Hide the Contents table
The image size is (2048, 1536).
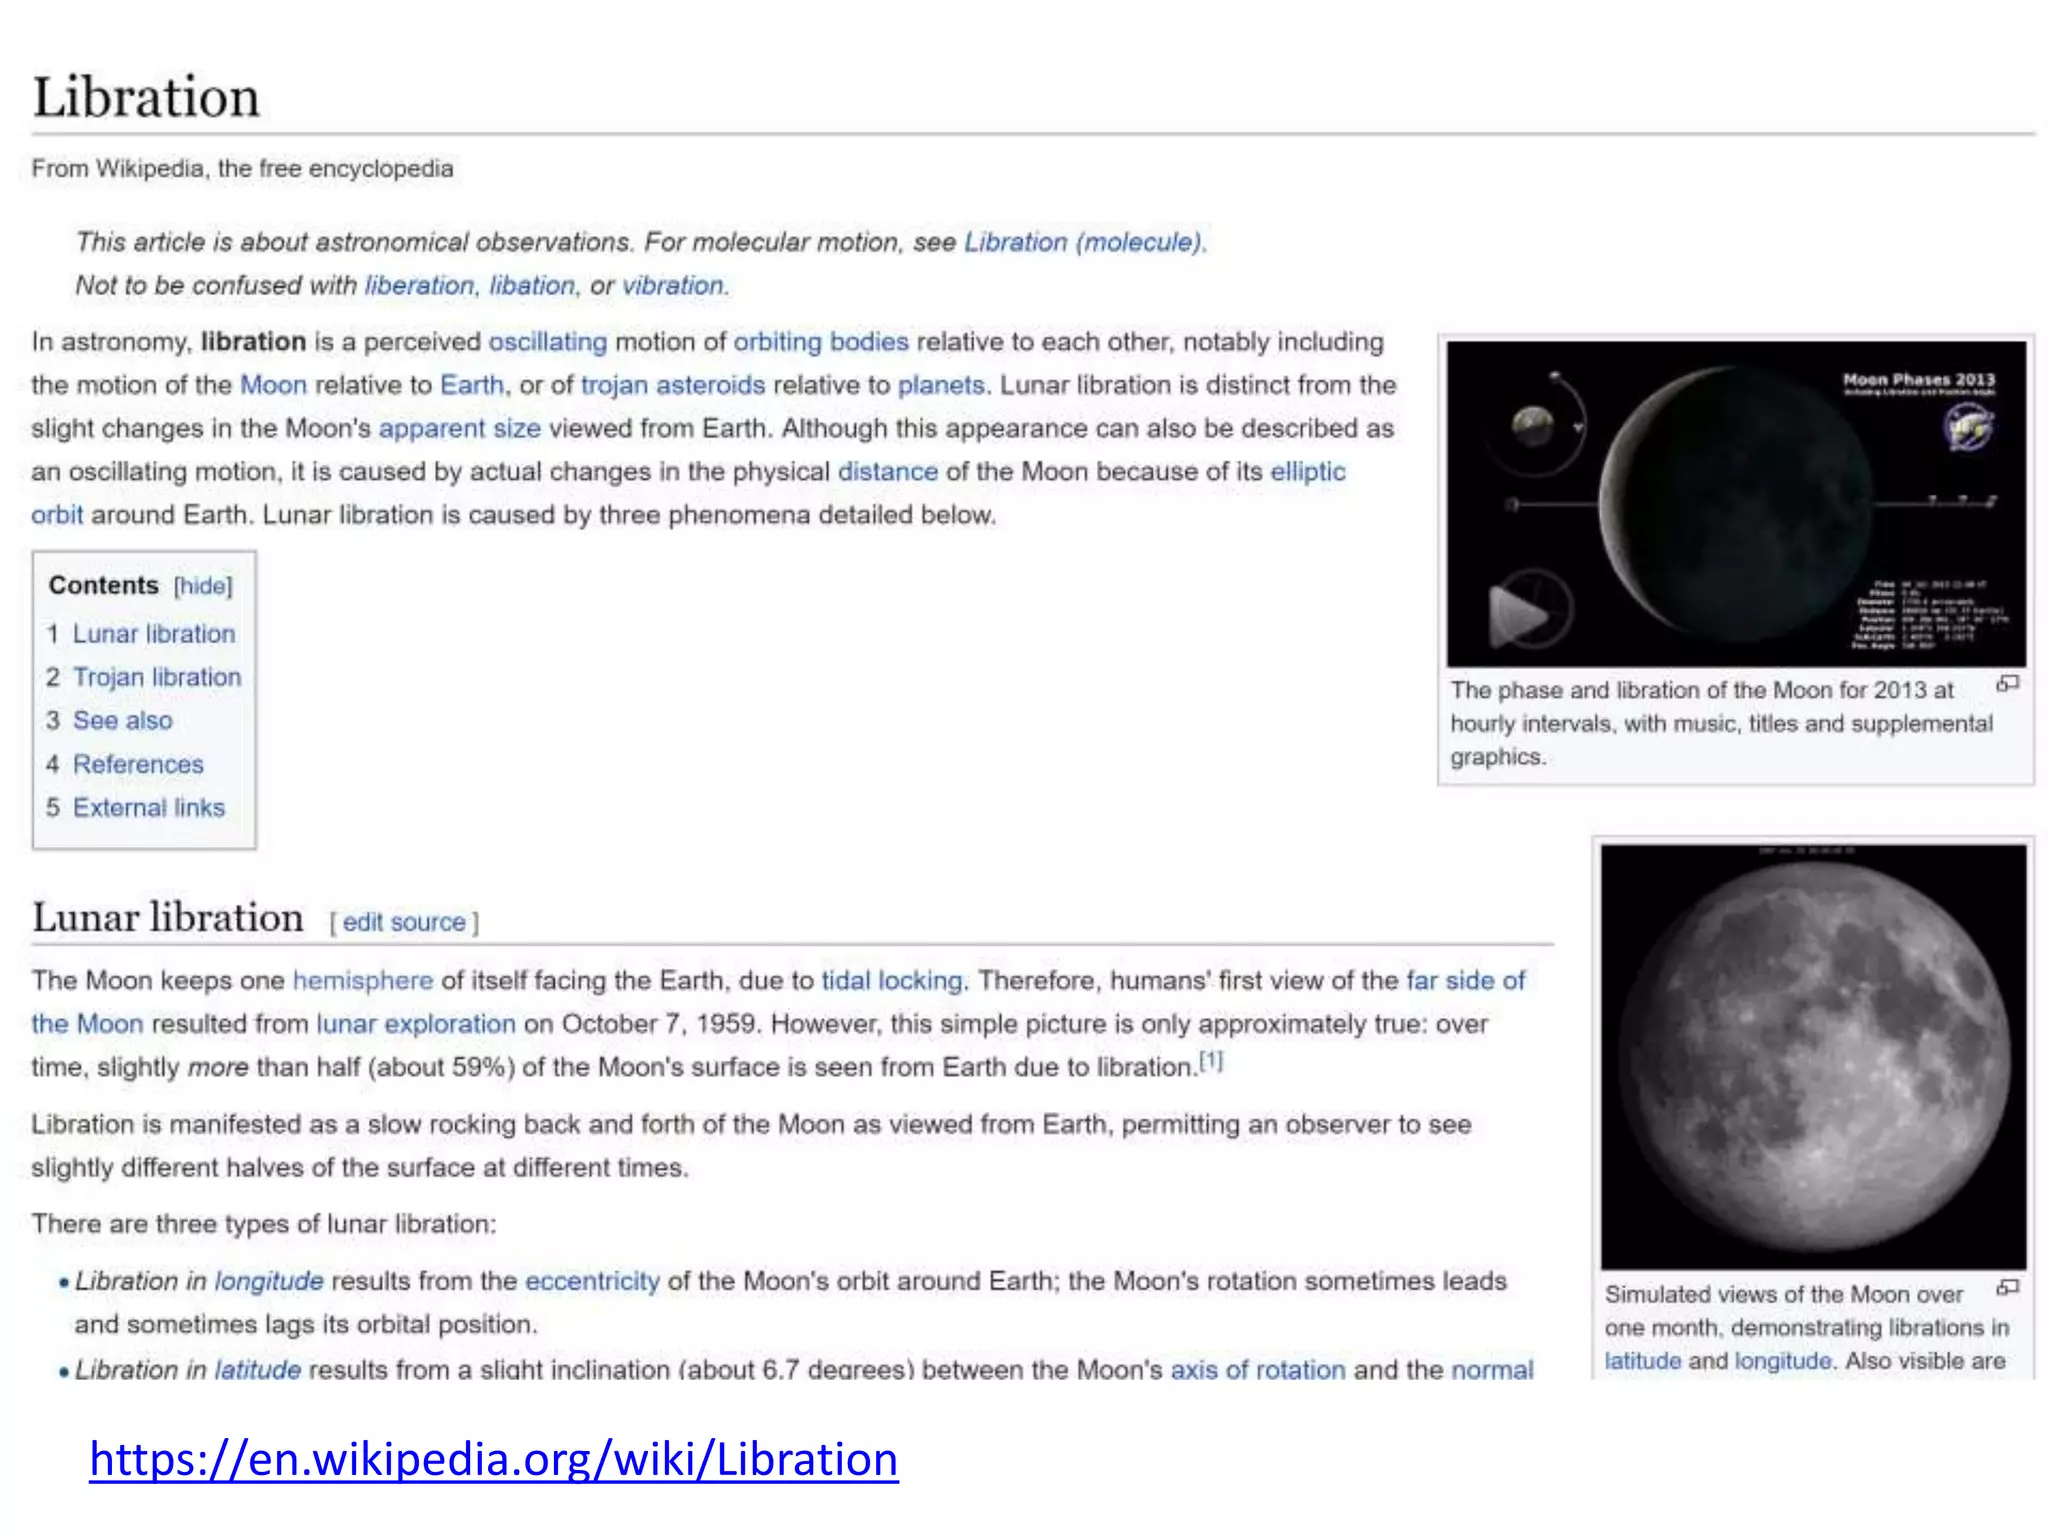click(x=203, y=586)
